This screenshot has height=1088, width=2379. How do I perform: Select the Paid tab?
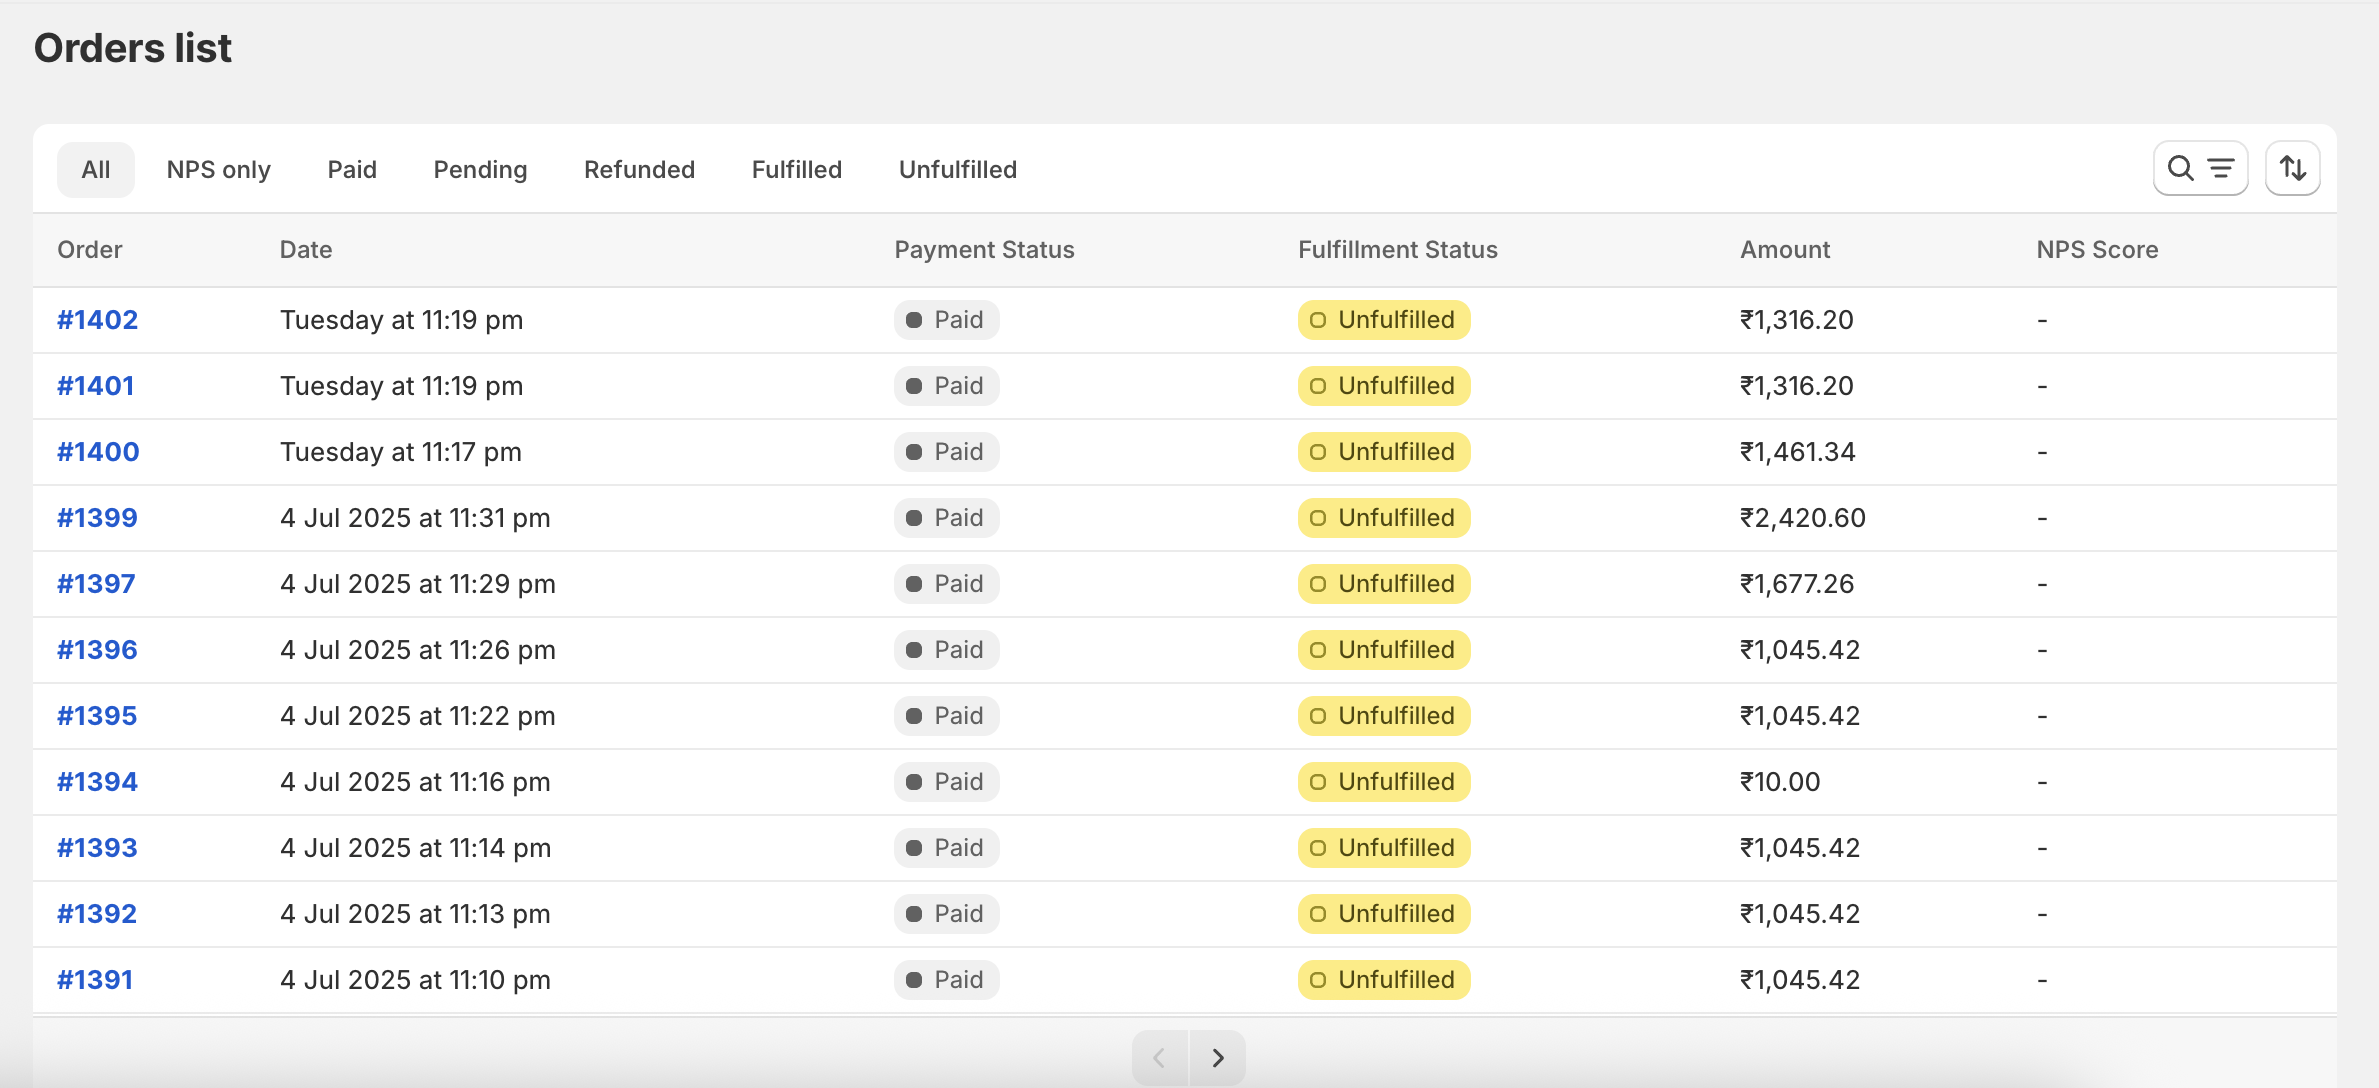352,170
